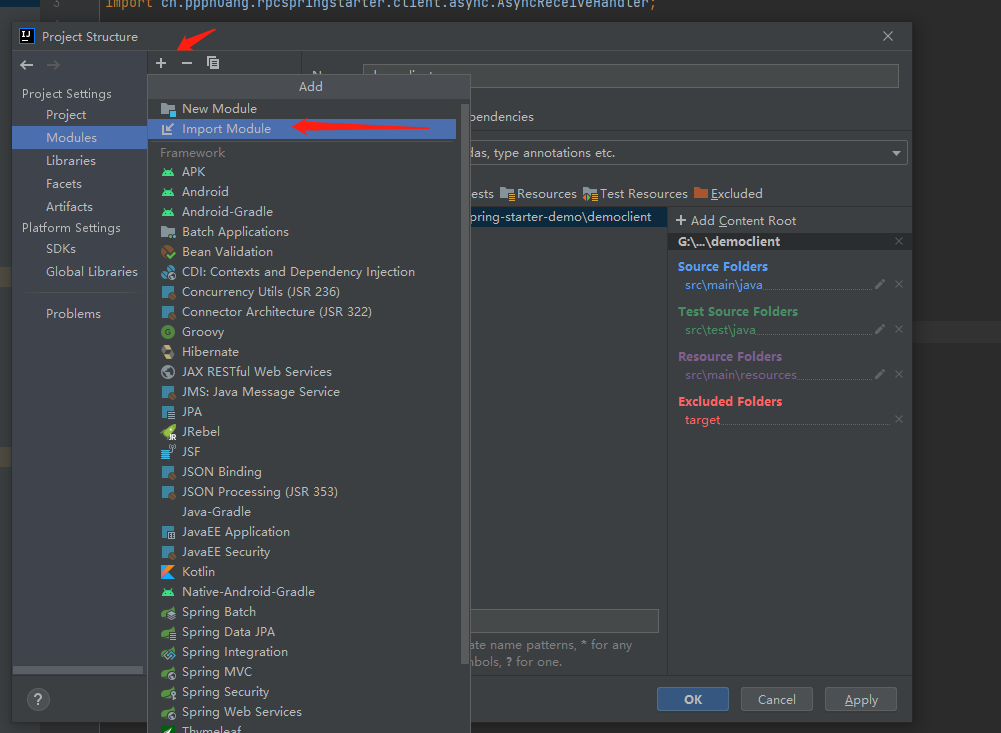Remove the target excluded folder

coord(899,419)
